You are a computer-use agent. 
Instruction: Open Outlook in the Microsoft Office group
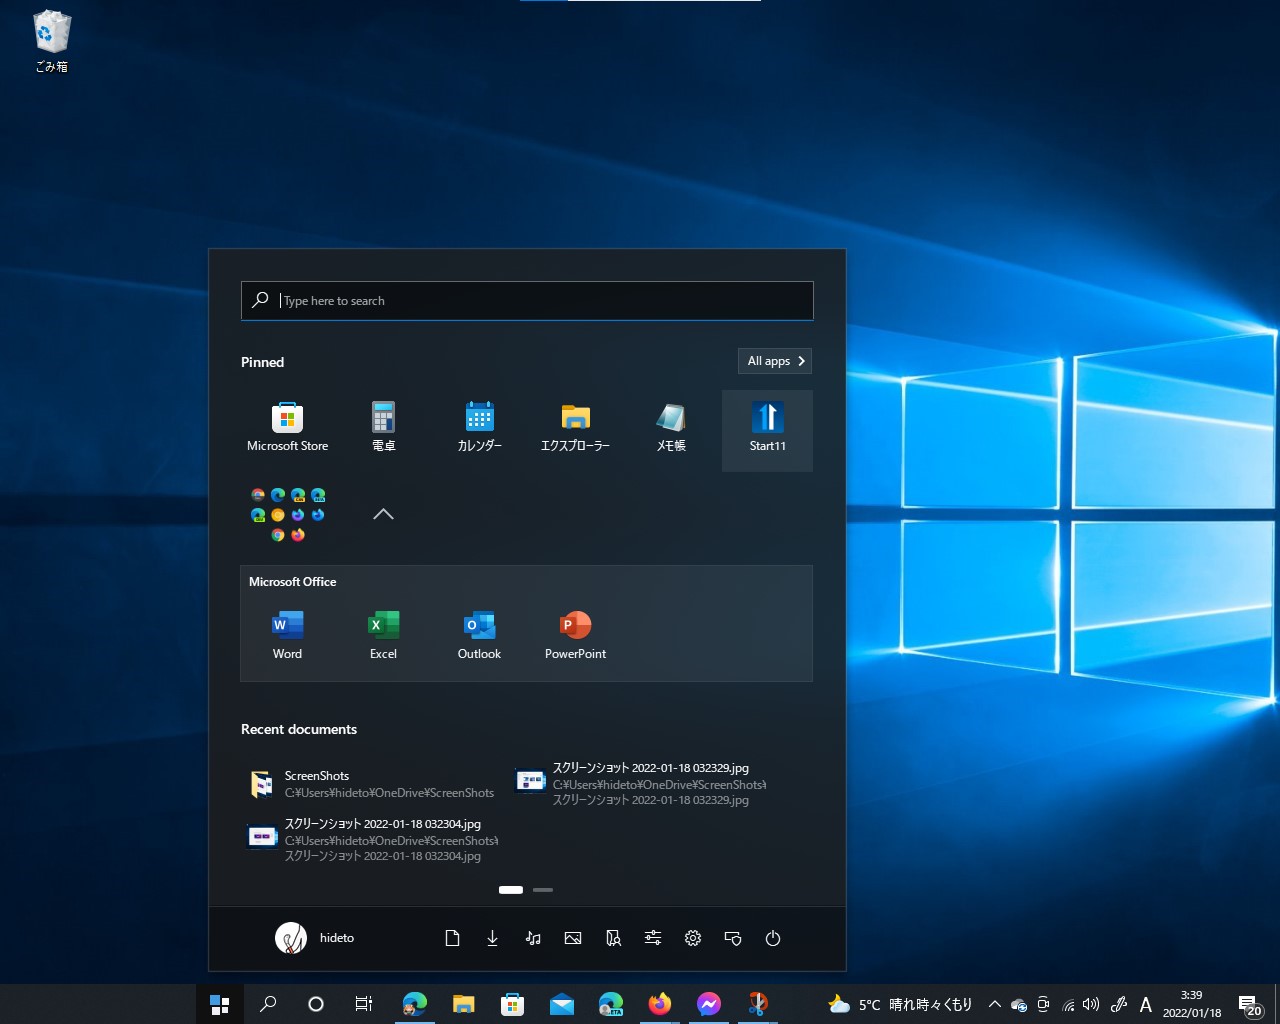(479, 636)
